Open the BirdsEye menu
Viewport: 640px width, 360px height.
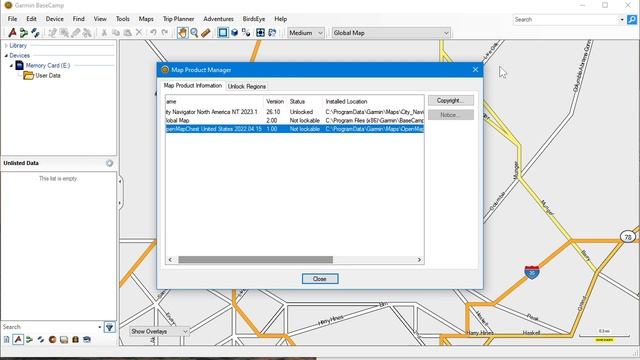pyautogui.click(x=253, y=19)
